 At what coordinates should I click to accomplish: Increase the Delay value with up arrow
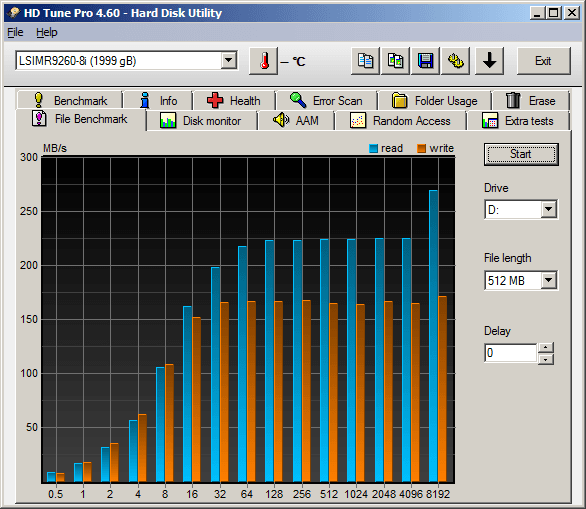point(546,348)
